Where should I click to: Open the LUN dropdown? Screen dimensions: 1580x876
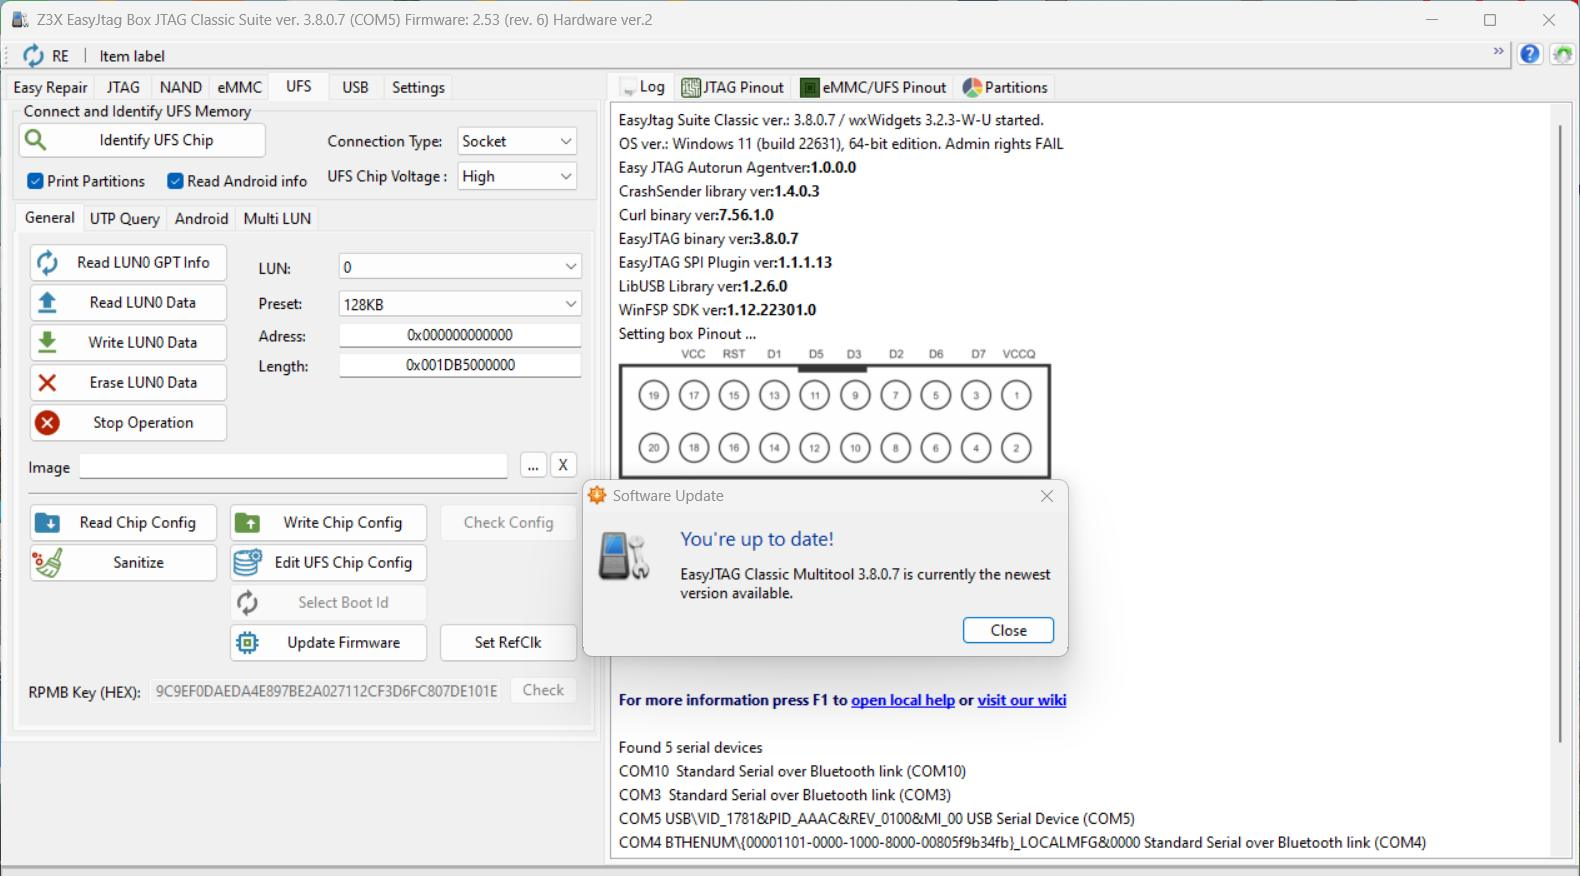(460, 267)
